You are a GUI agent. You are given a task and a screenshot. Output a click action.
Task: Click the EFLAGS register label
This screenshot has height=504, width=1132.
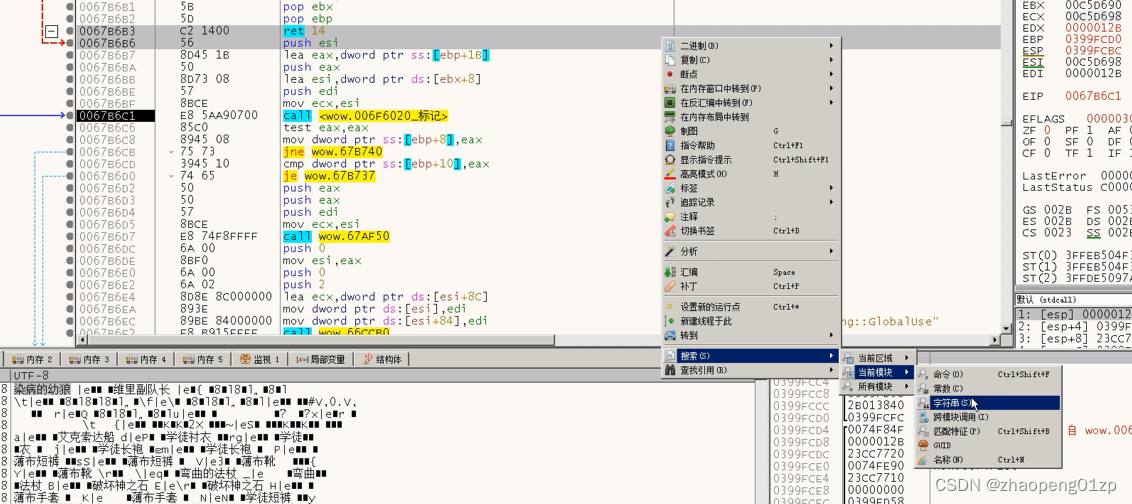pyautogui.click(x=1042, y=118)
